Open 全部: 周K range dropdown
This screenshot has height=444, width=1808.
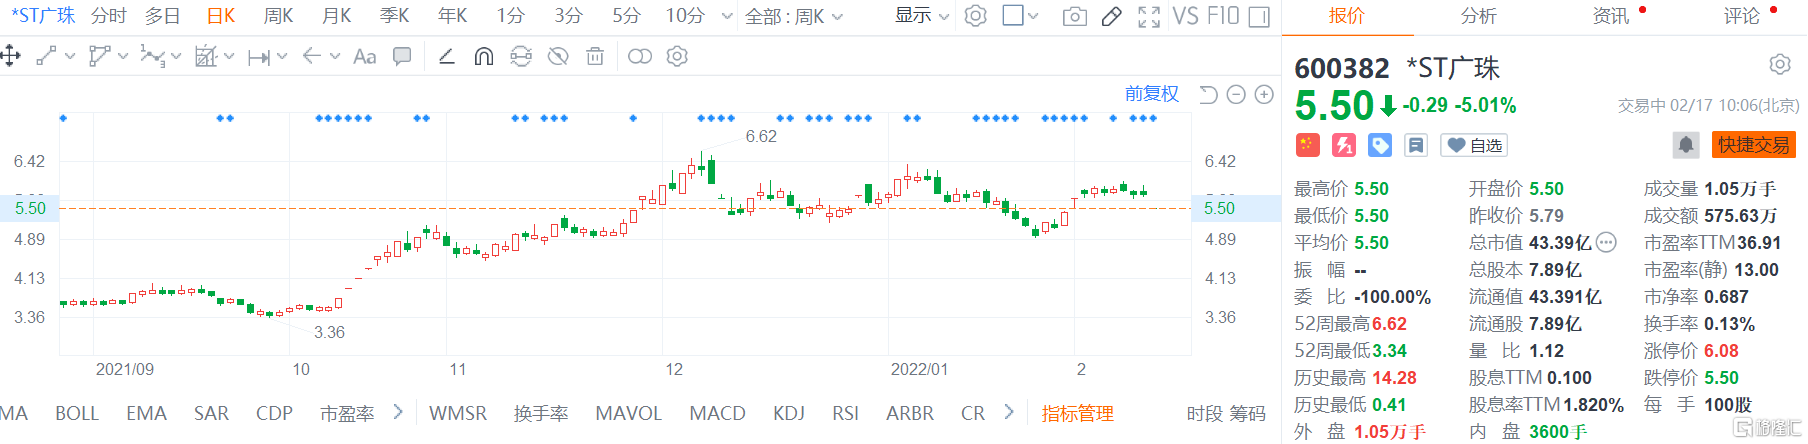click(x=794, y=16)
